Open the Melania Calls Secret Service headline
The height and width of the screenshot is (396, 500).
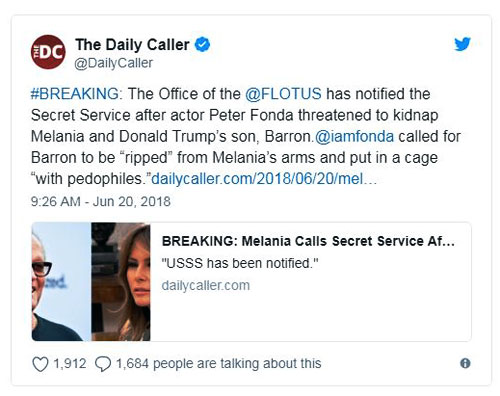(x=308, y=241)
